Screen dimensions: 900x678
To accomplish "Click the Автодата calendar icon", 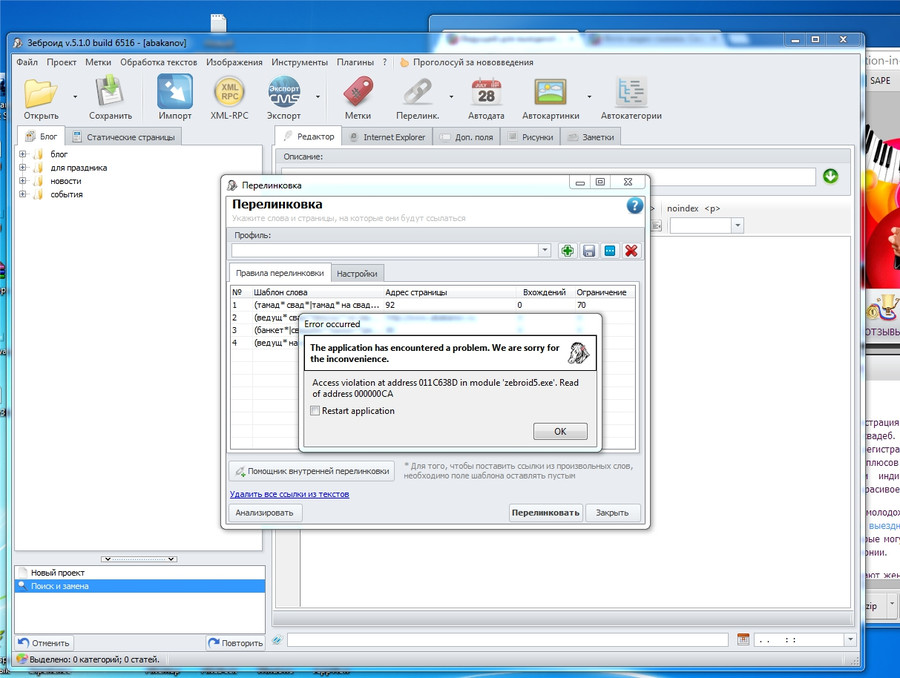I will 486,92.
